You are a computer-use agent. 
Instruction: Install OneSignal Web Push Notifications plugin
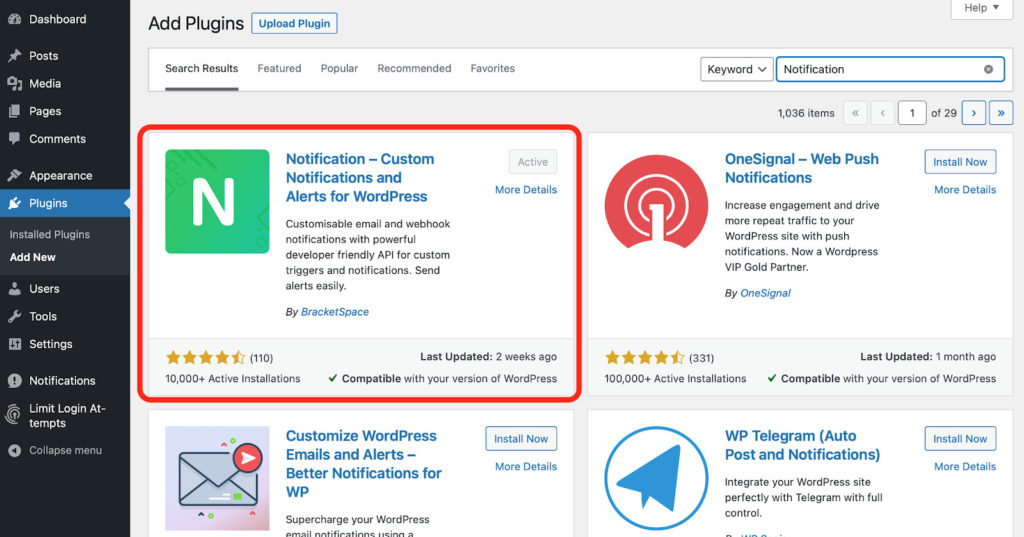[960, 162]
